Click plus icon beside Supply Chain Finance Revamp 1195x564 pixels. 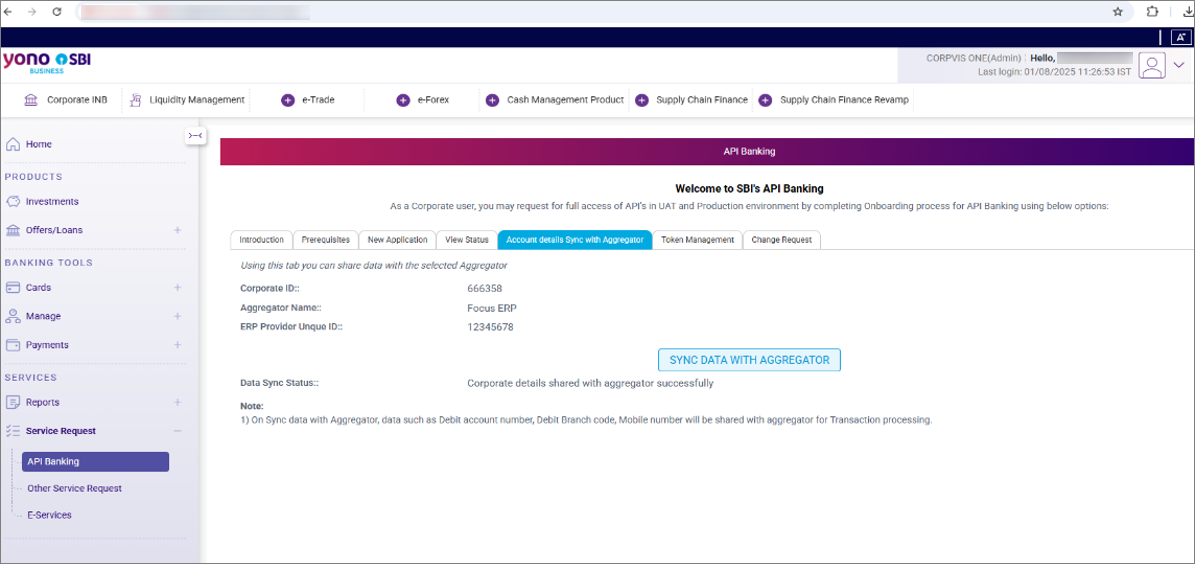point(765,100)
